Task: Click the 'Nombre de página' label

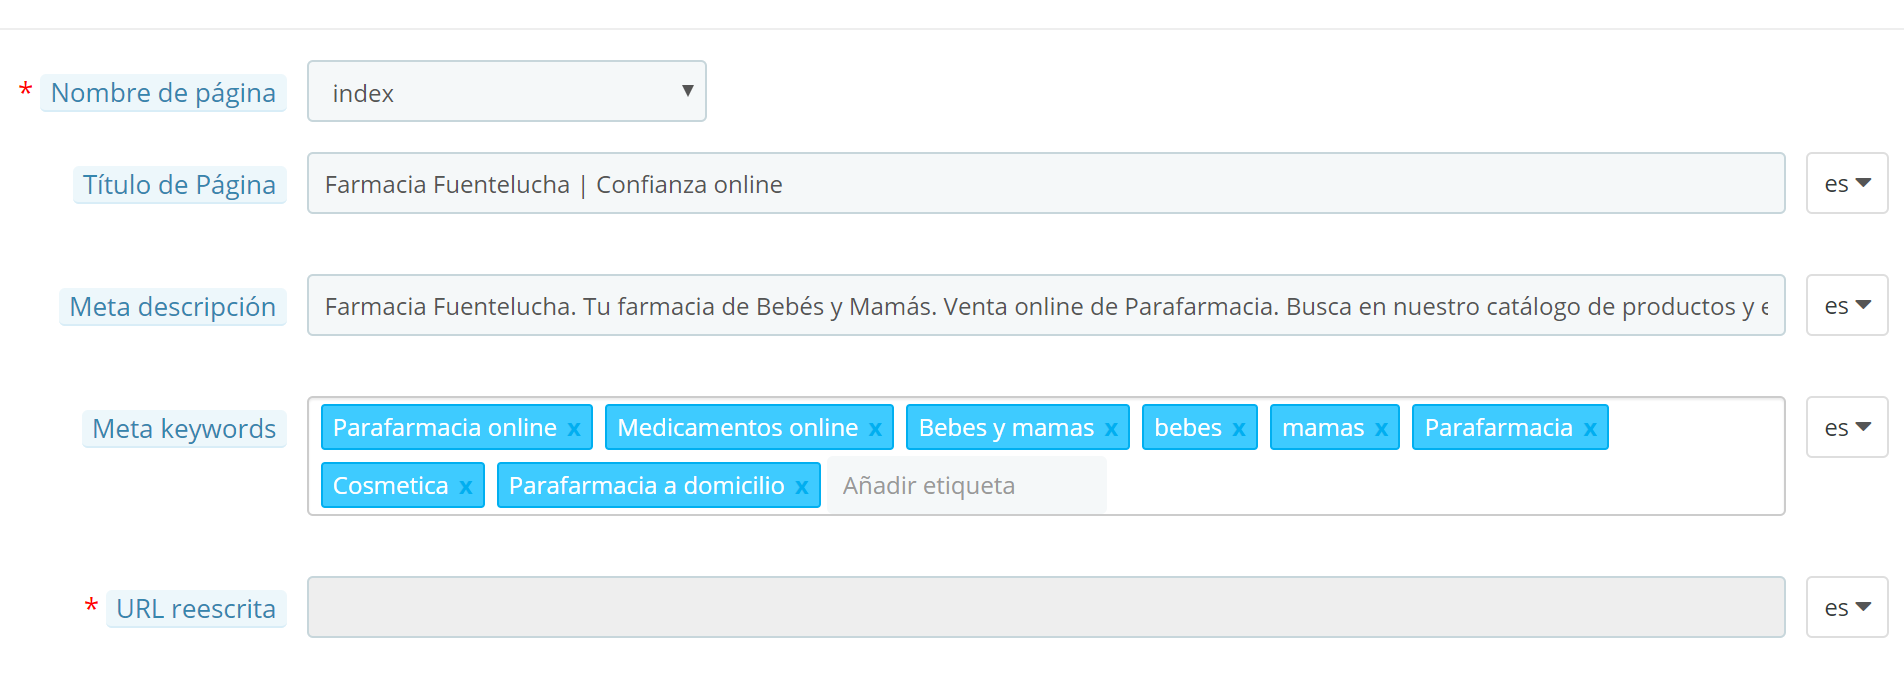Action: (x=163, y=93)
